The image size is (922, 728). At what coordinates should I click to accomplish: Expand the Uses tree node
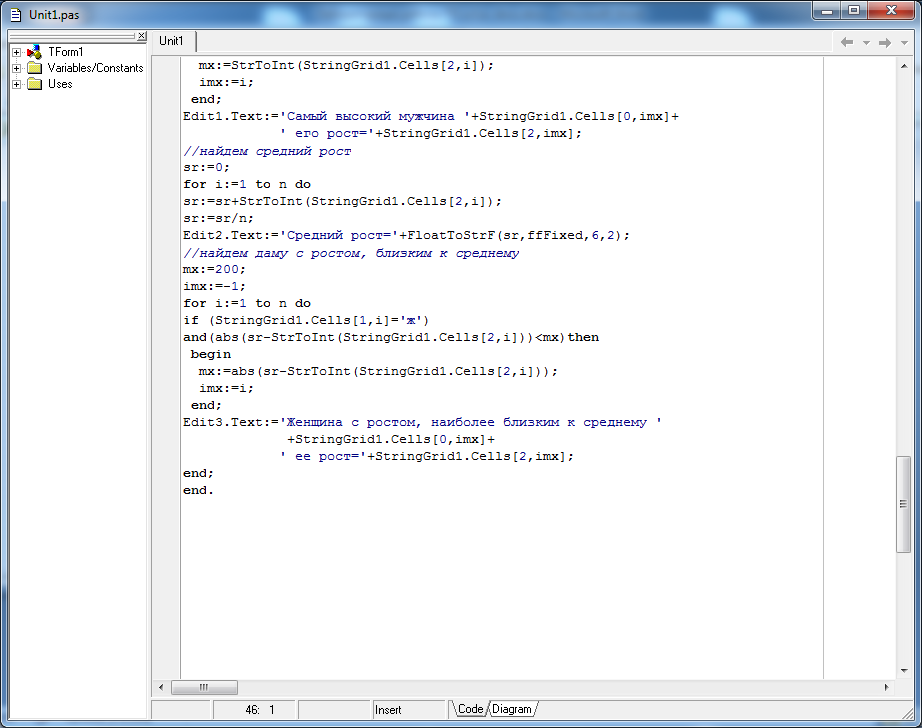pyautogui.click(x=16, y=84)
